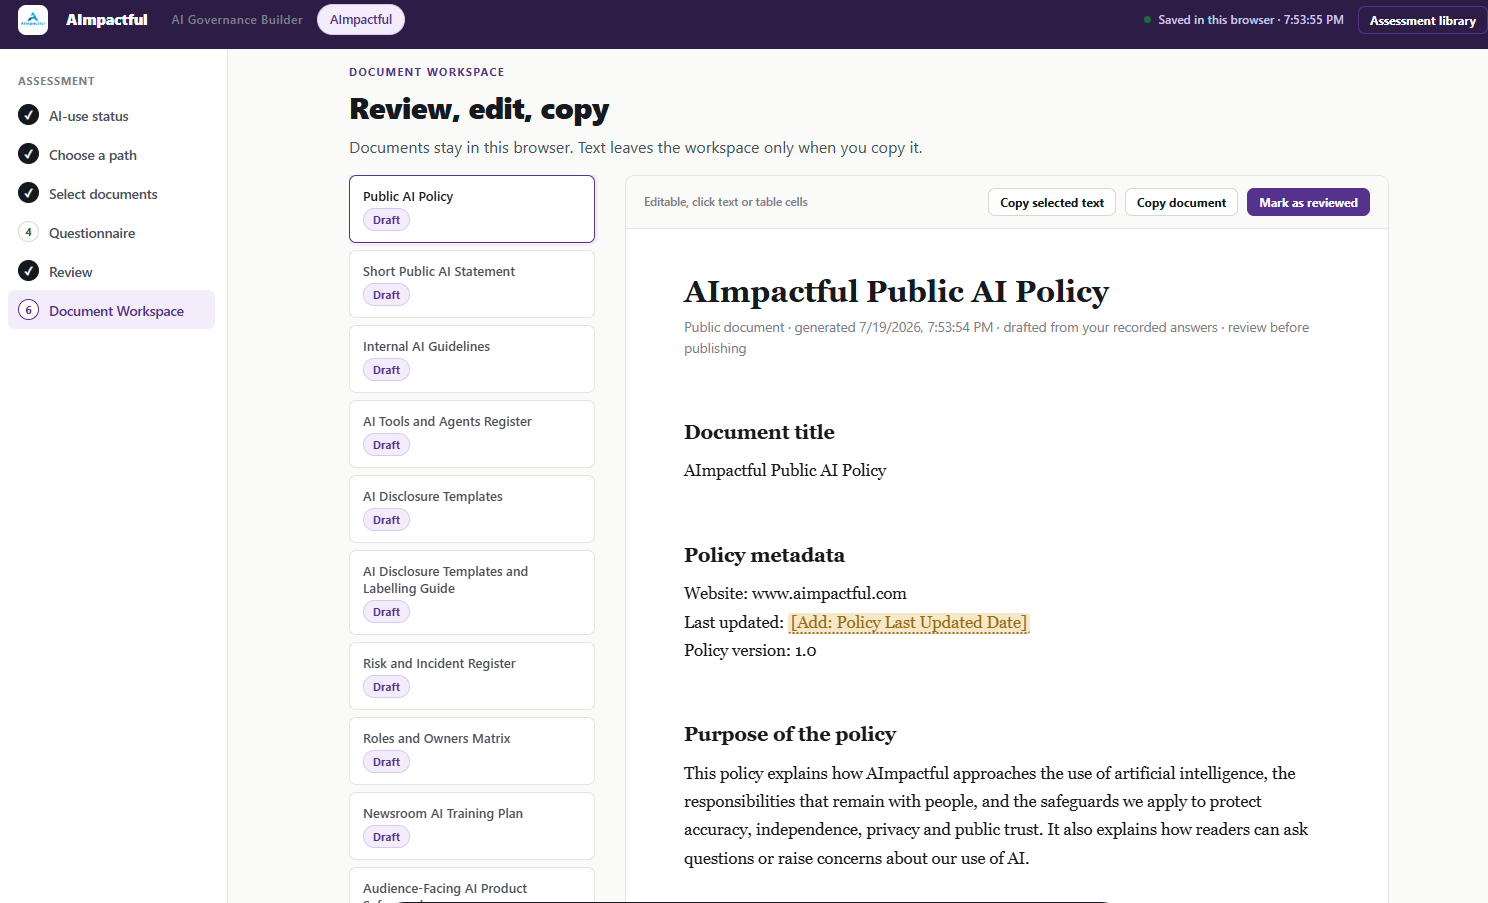The width and height of the screenshot is (1488, 903).
Task: Click the Website: www.aimpactful.com line
Action: click(795, 593)
